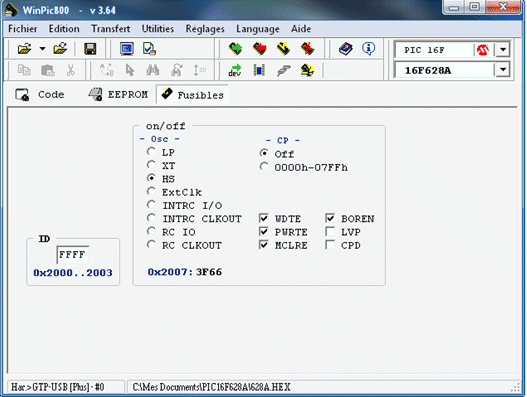Select the INTRC CLKOUT oscillator option
Screen dimensions: 527x397
point(151,218)
